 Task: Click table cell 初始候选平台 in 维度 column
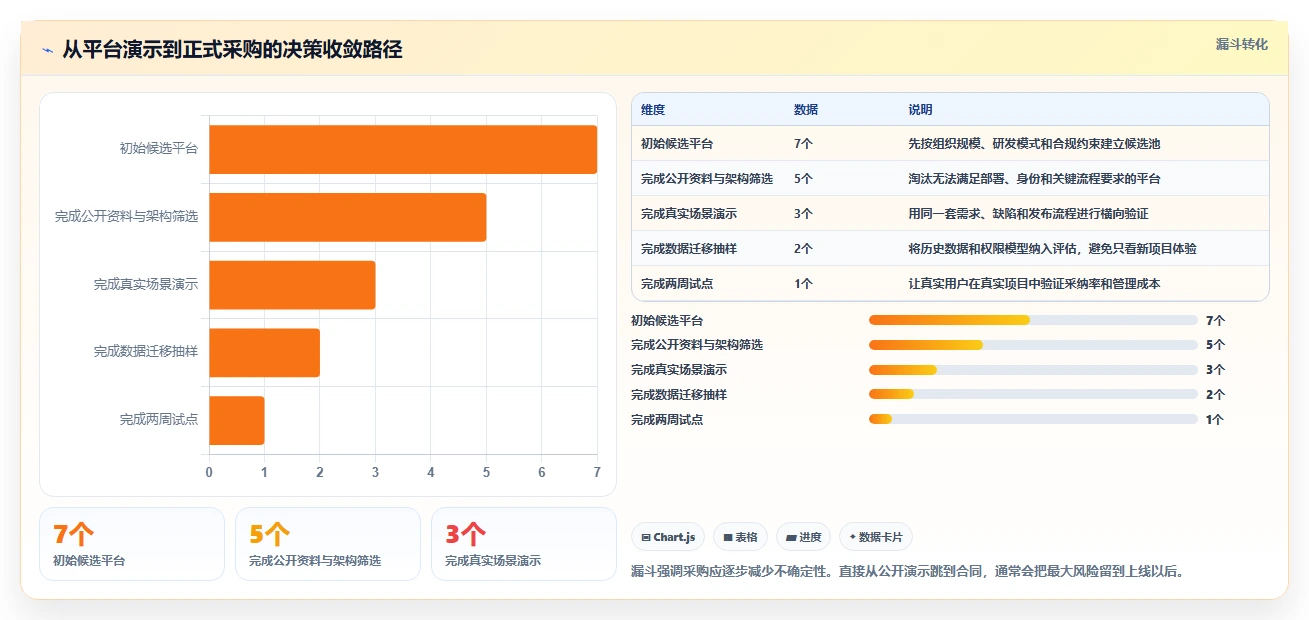(x=677, y=144)
